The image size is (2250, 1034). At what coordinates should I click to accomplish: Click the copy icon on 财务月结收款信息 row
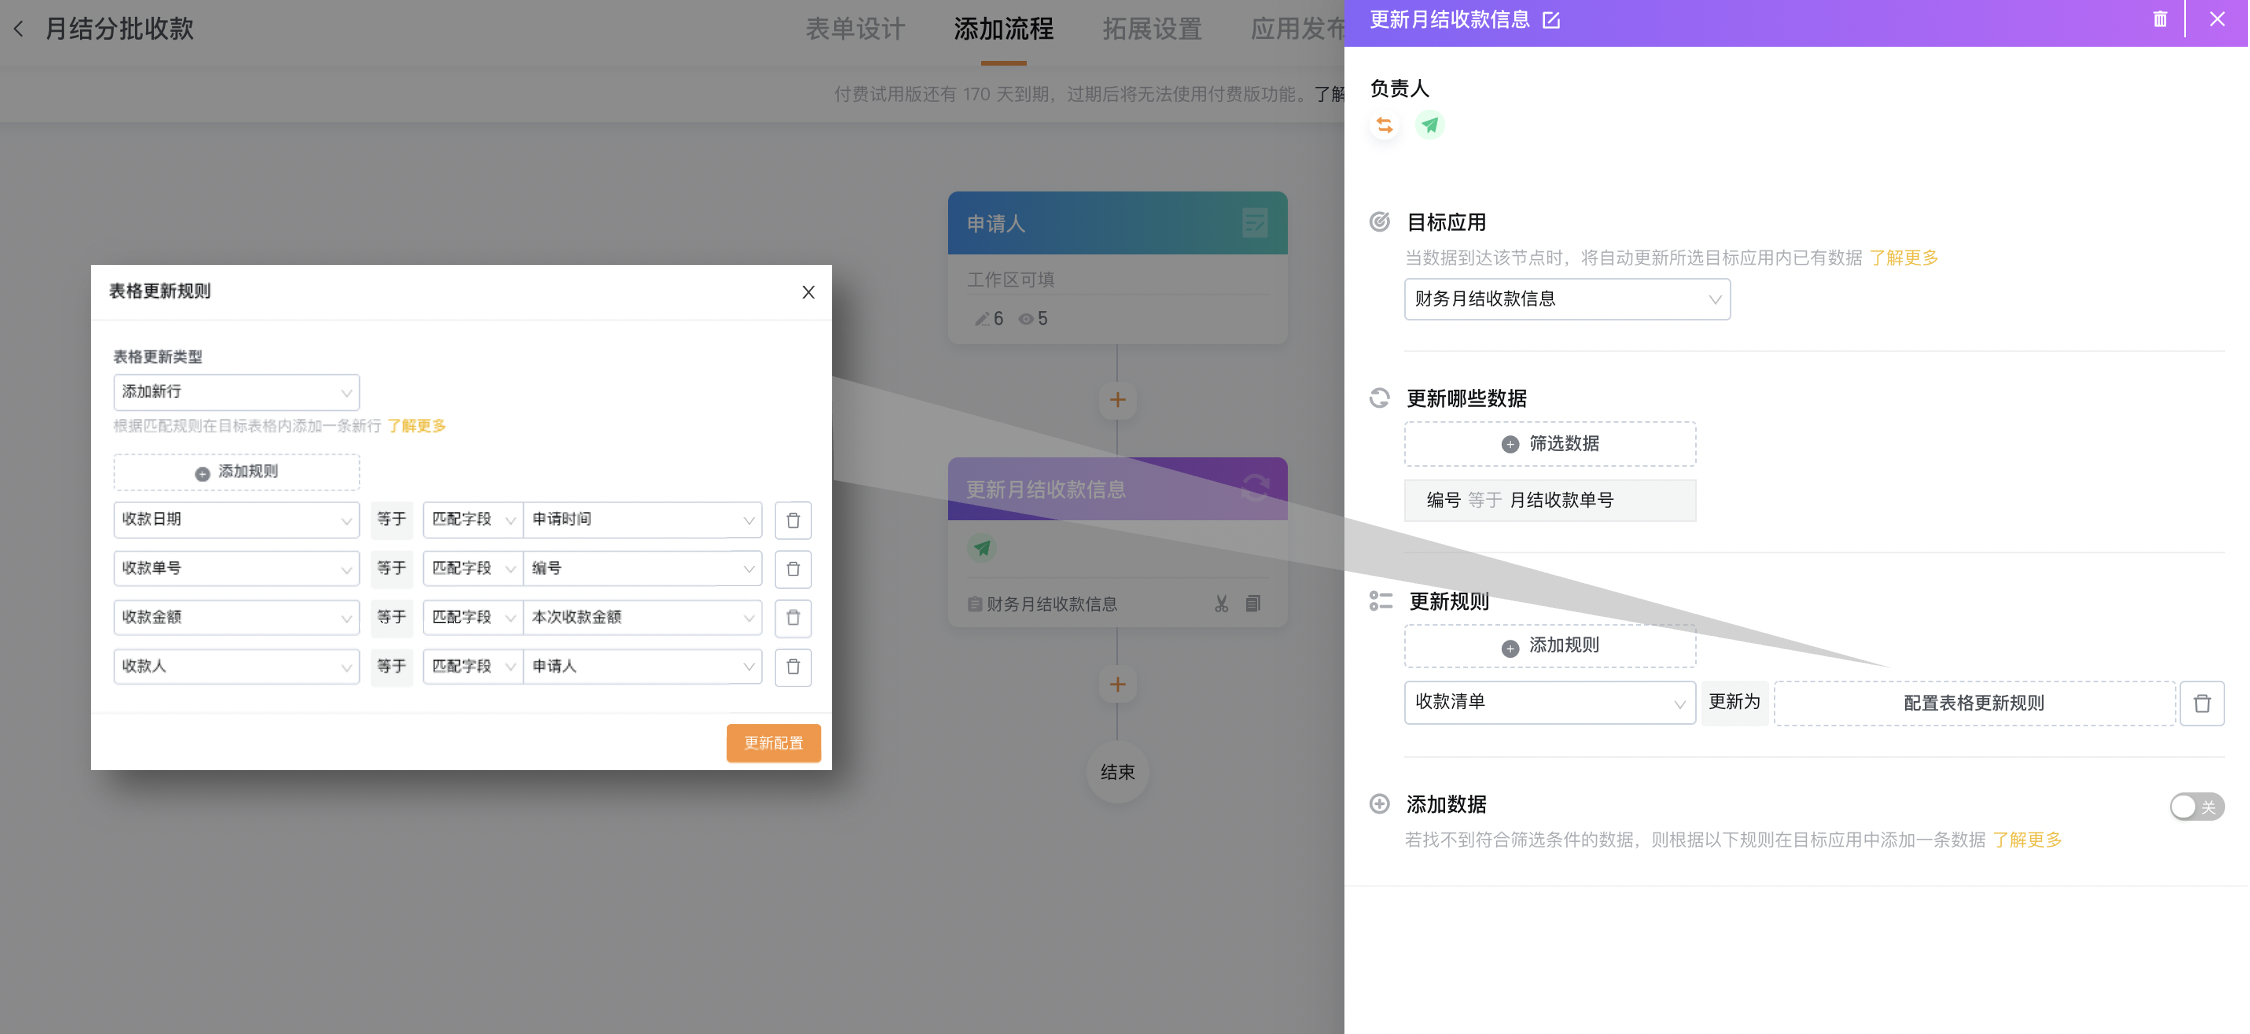[x=1253, y=603]
